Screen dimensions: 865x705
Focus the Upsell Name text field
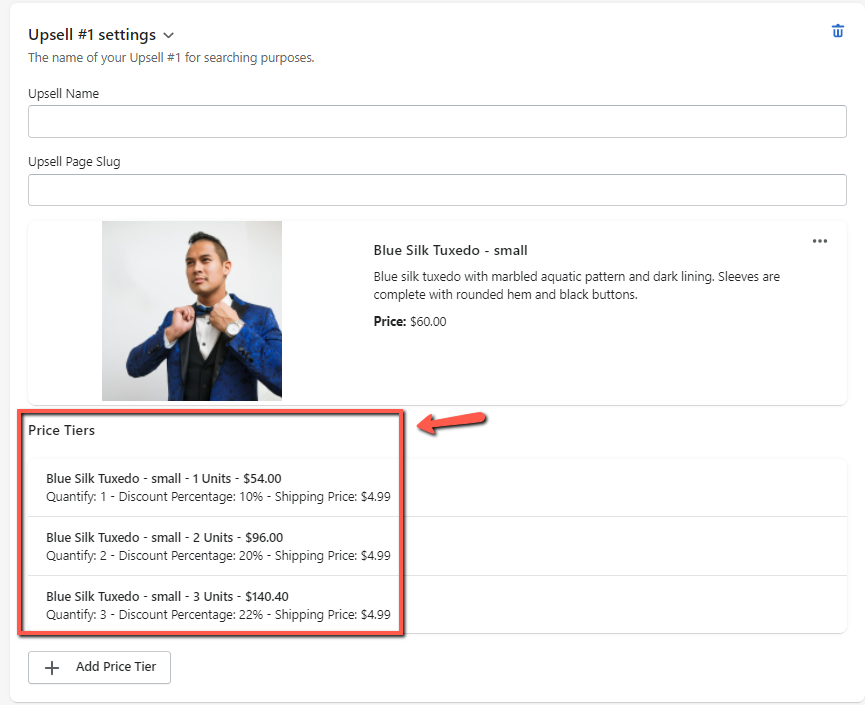437,122
